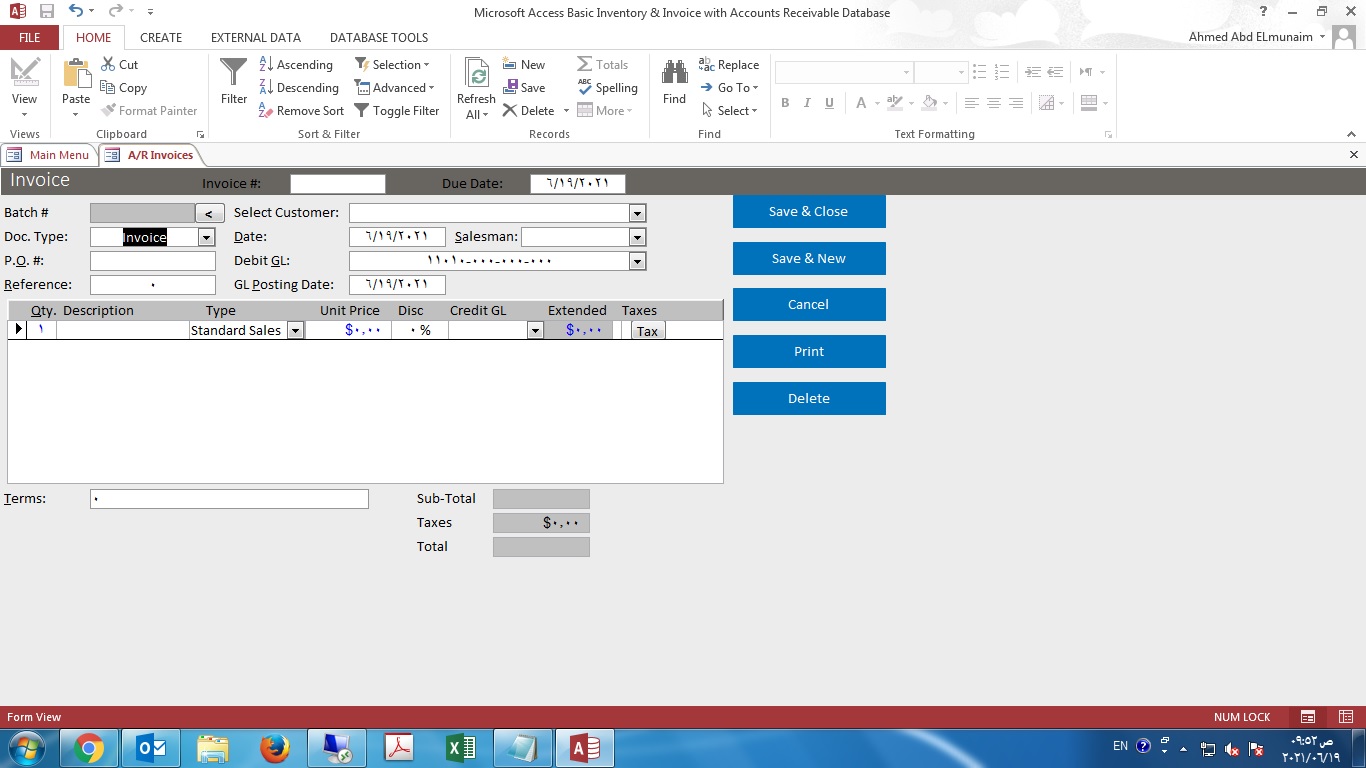Image resolution: width=1366 pixels, height=768 pixels.
Task: Switch to the CREATE ribbon tab
Action: pyautogui.click(x=161, y=37)
